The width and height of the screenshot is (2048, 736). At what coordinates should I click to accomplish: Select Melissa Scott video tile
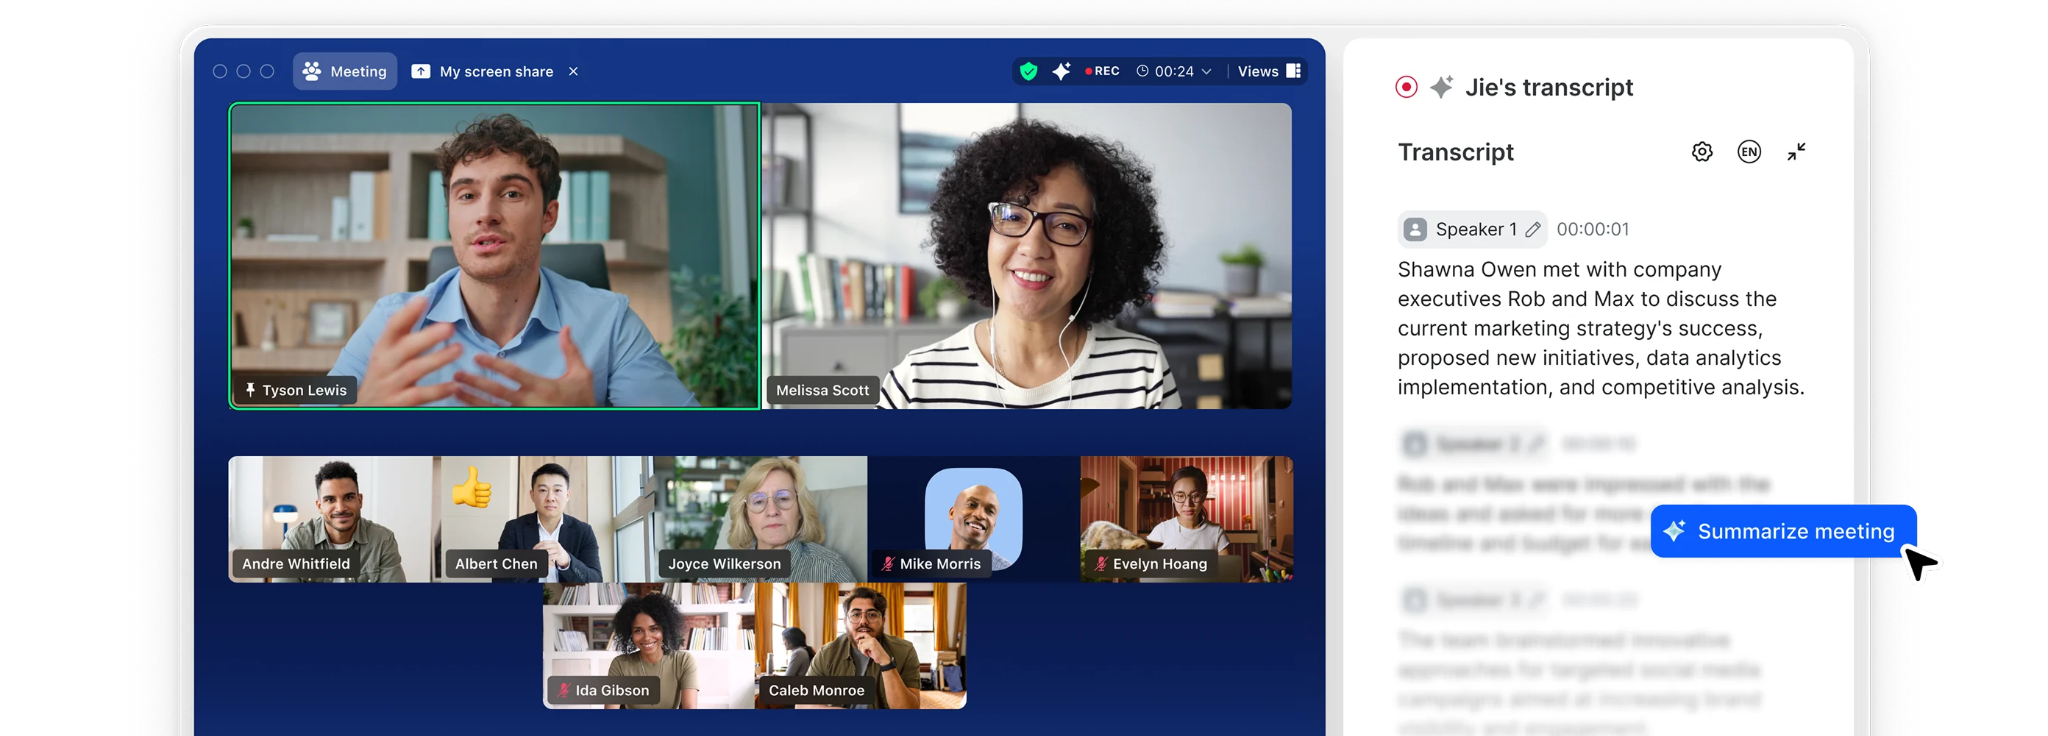click(1027, 256)
